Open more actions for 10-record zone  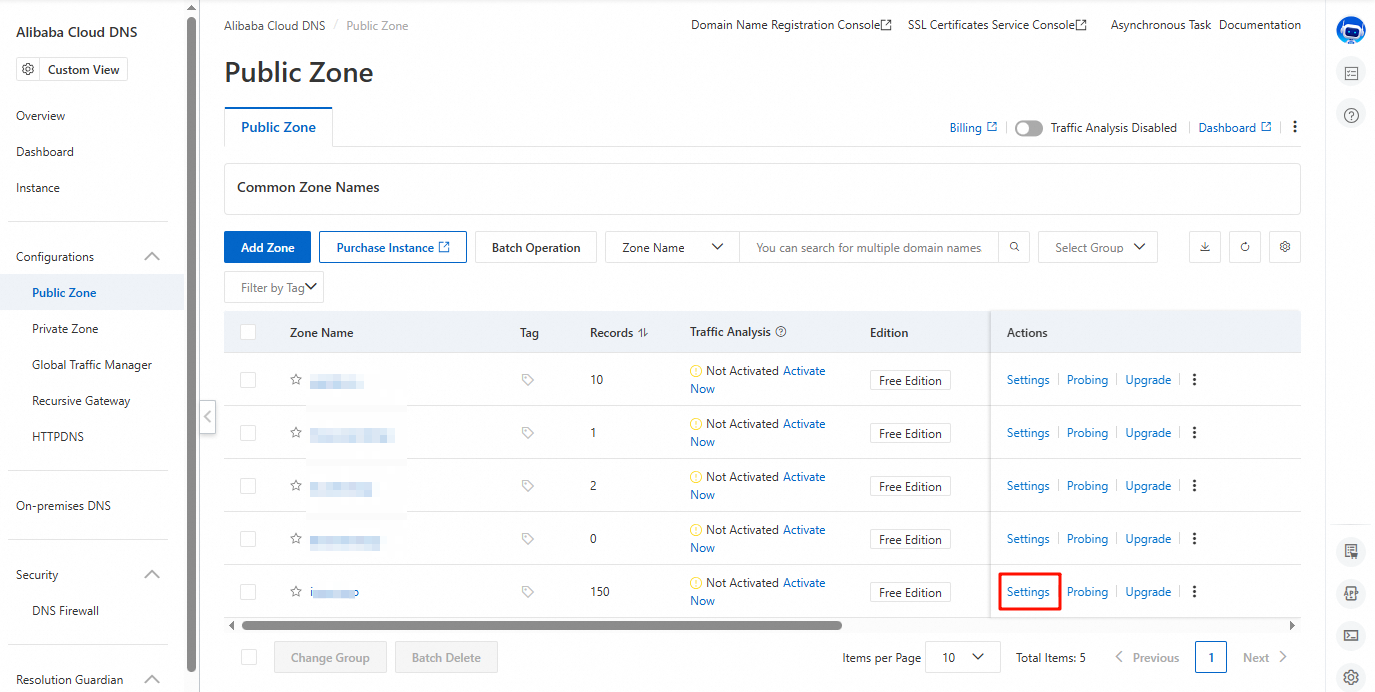pos(1194,380)
